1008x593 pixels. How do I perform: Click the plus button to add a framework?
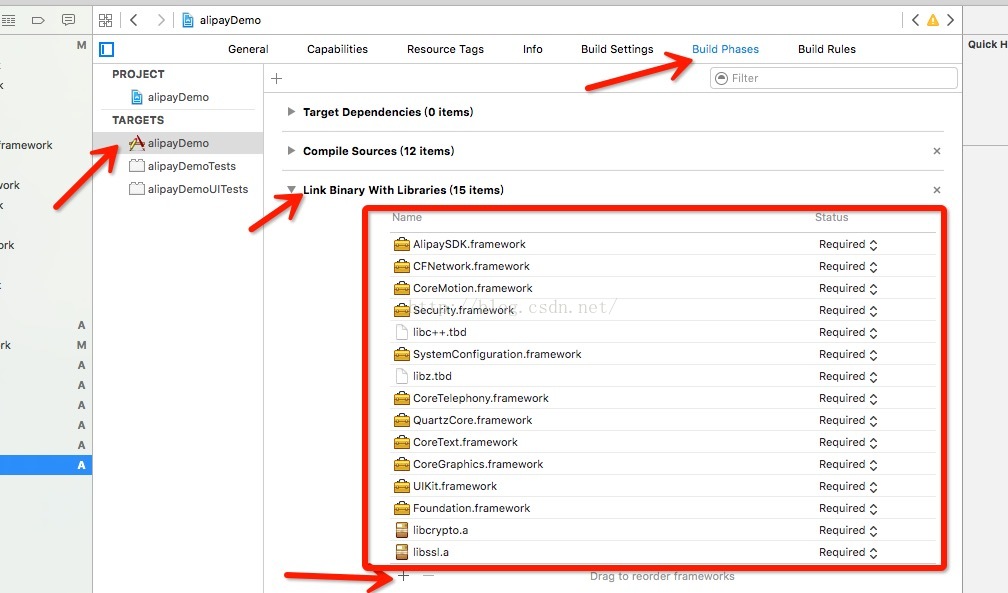click(404, 576)
